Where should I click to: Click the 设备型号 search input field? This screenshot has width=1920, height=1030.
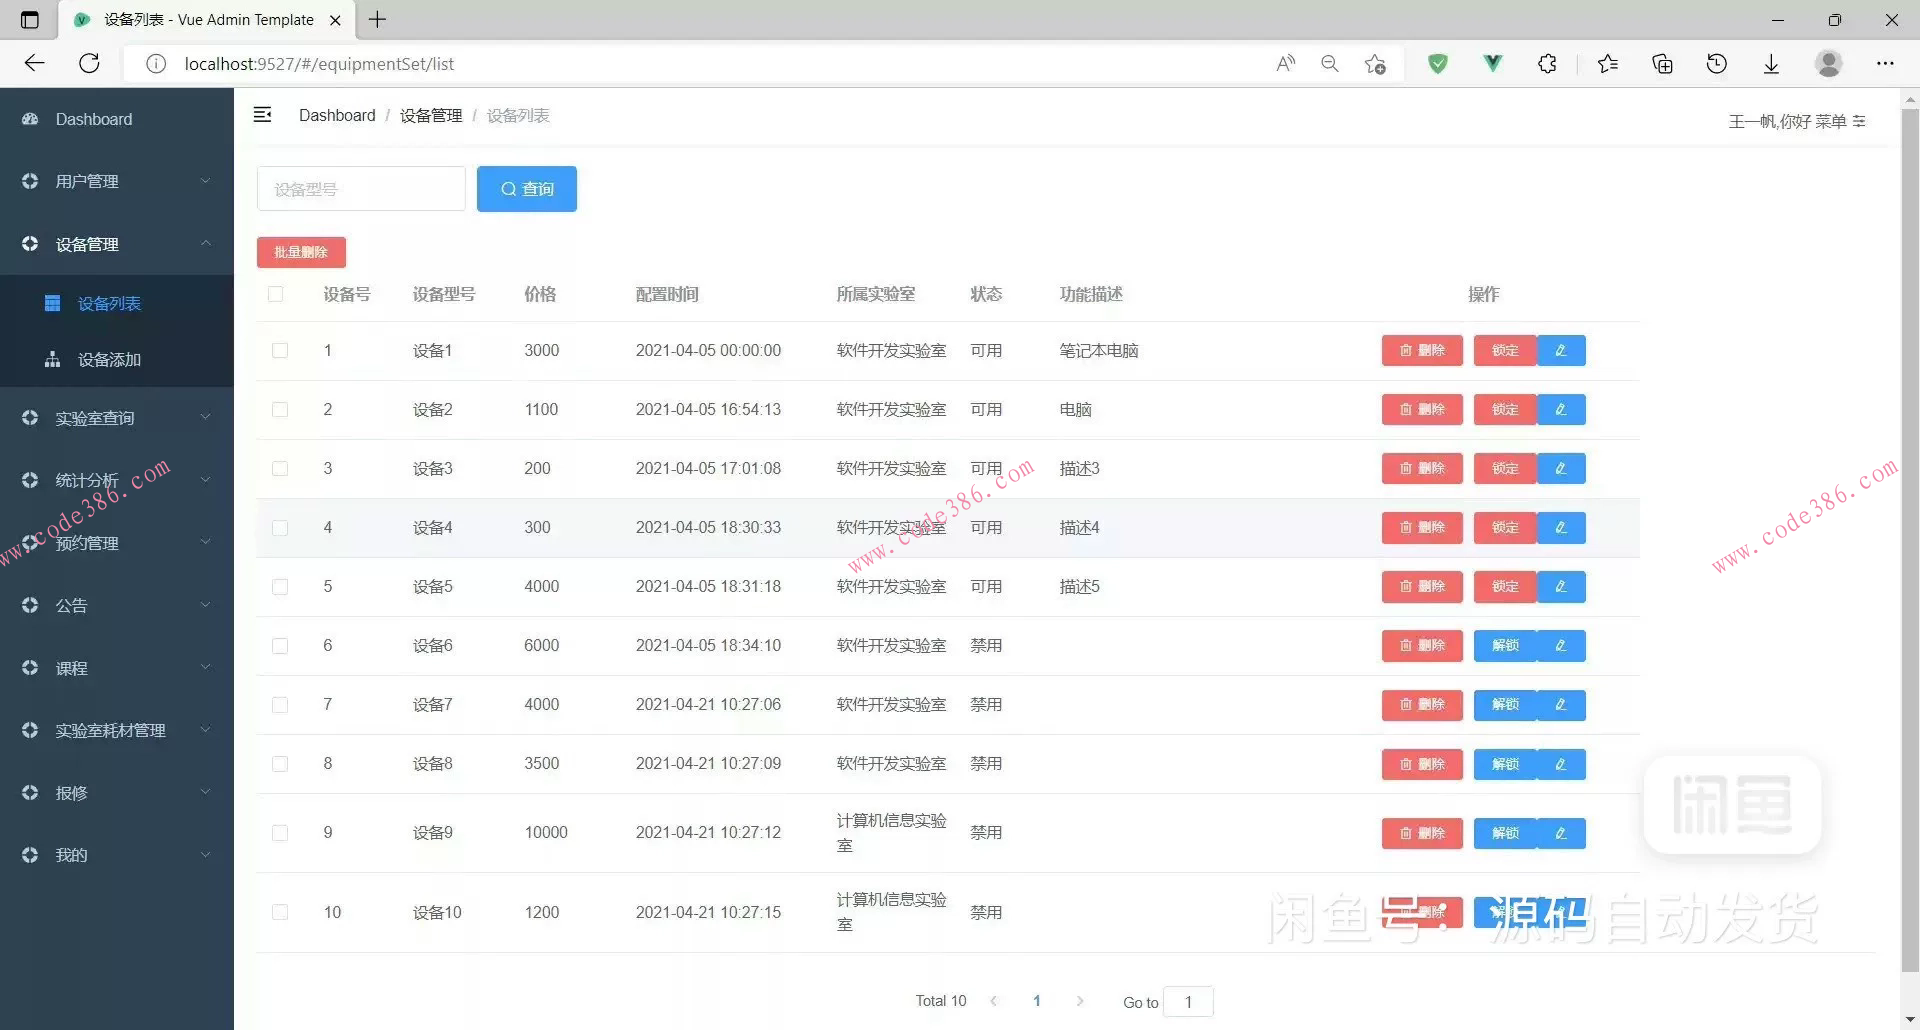(361, 188)
